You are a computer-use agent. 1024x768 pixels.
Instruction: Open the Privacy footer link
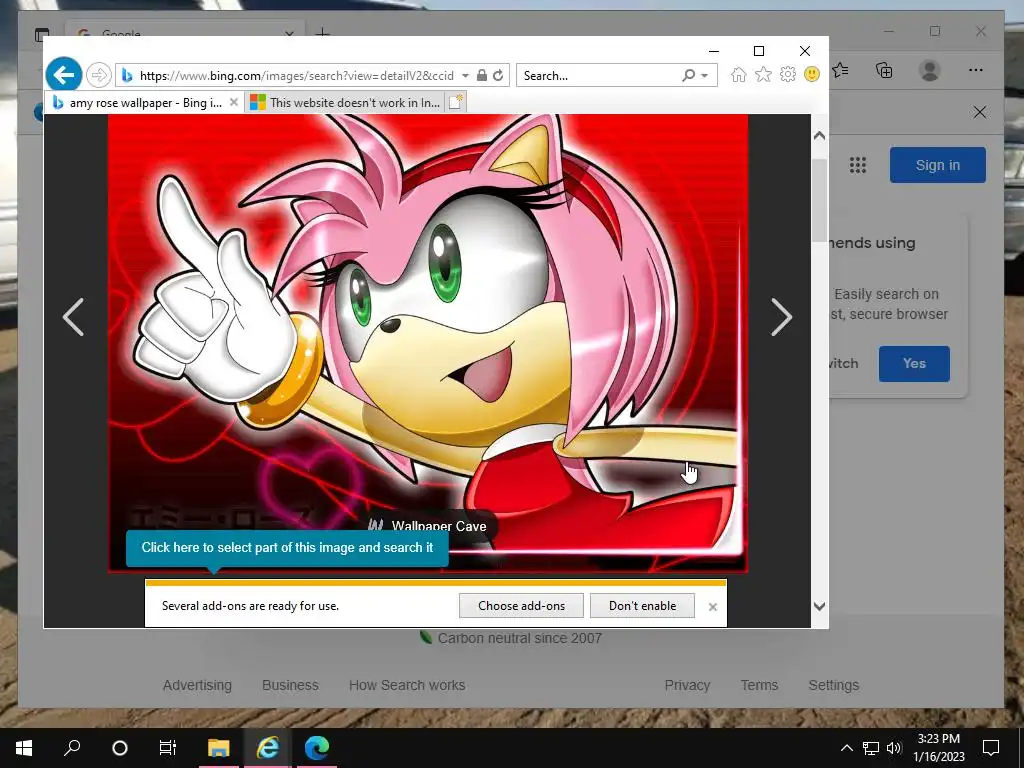[x=687, y=685]
